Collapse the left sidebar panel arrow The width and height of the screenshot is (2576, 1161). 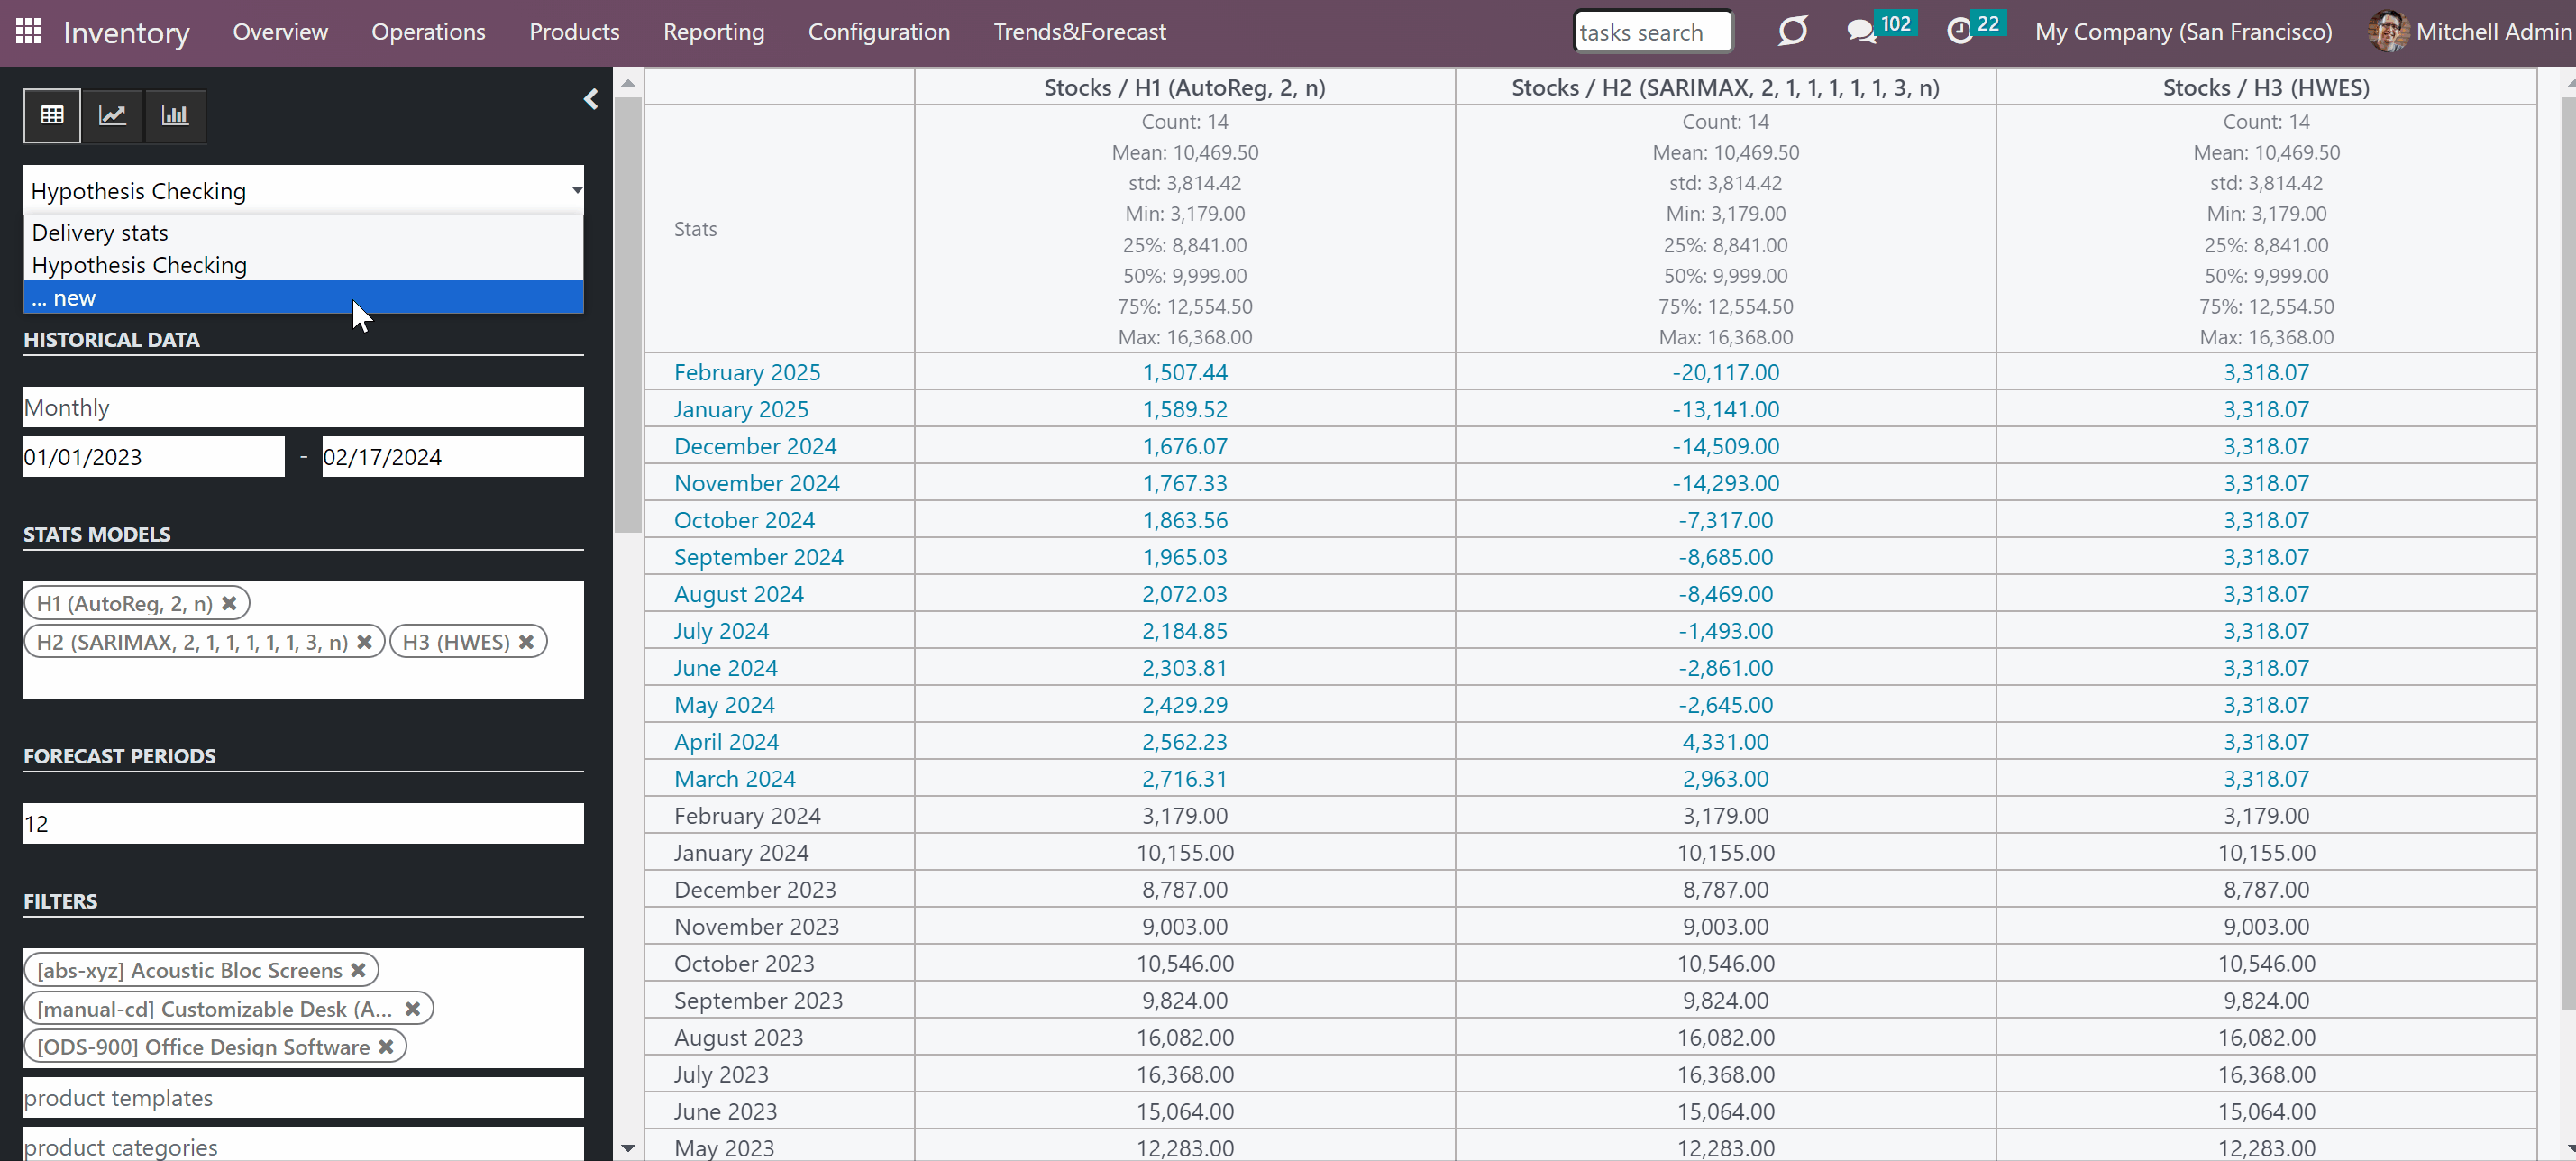[590, 99]
